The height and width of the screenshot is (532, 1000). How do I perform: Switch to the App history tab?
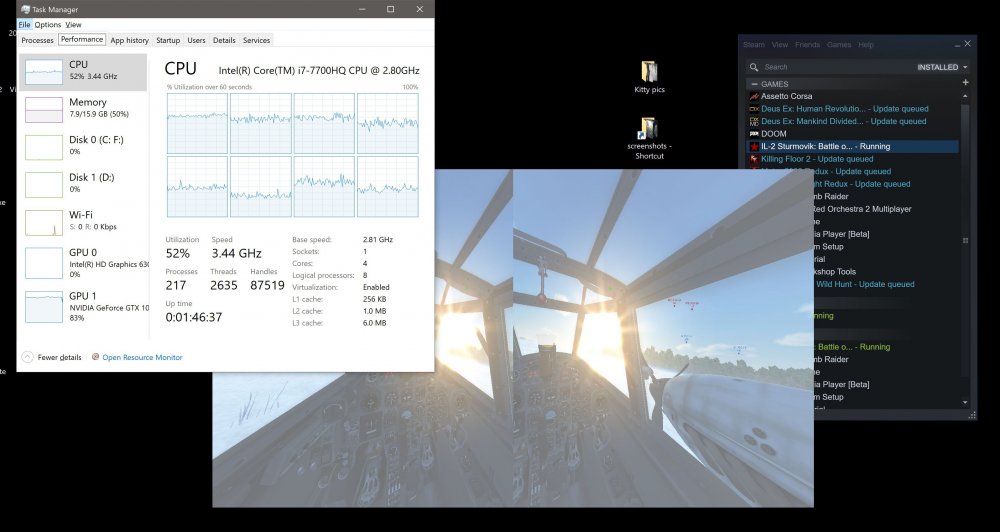(129, 40)
